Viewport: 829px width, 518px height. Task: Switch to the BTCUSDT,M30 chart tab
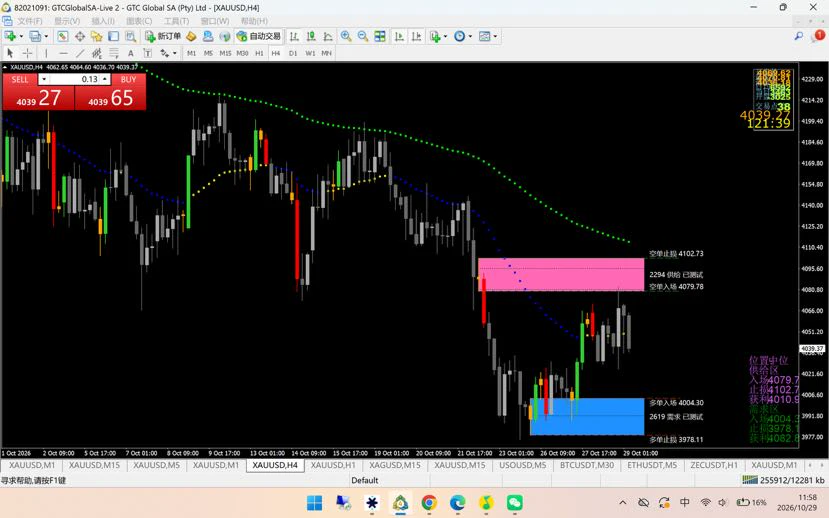[587, 465]
